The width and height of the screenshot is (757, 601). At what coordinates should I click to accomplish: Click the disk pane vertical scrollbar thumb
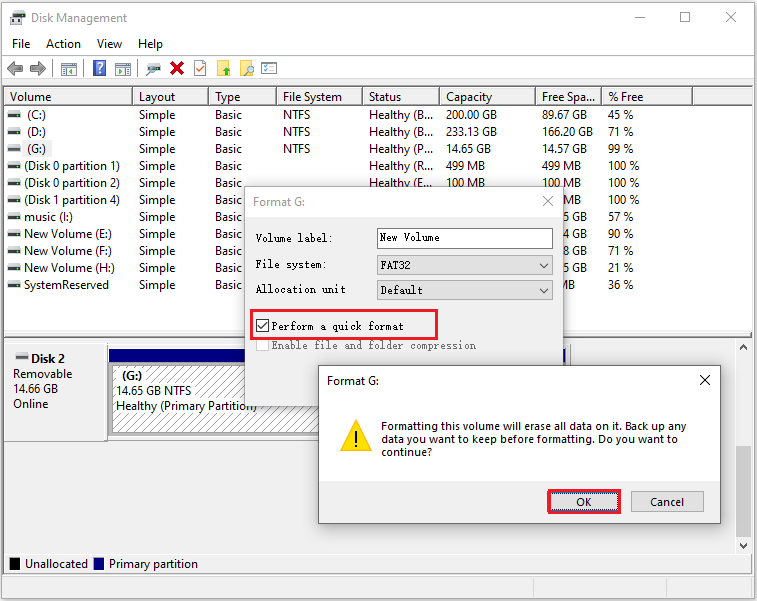click(743, 491)
